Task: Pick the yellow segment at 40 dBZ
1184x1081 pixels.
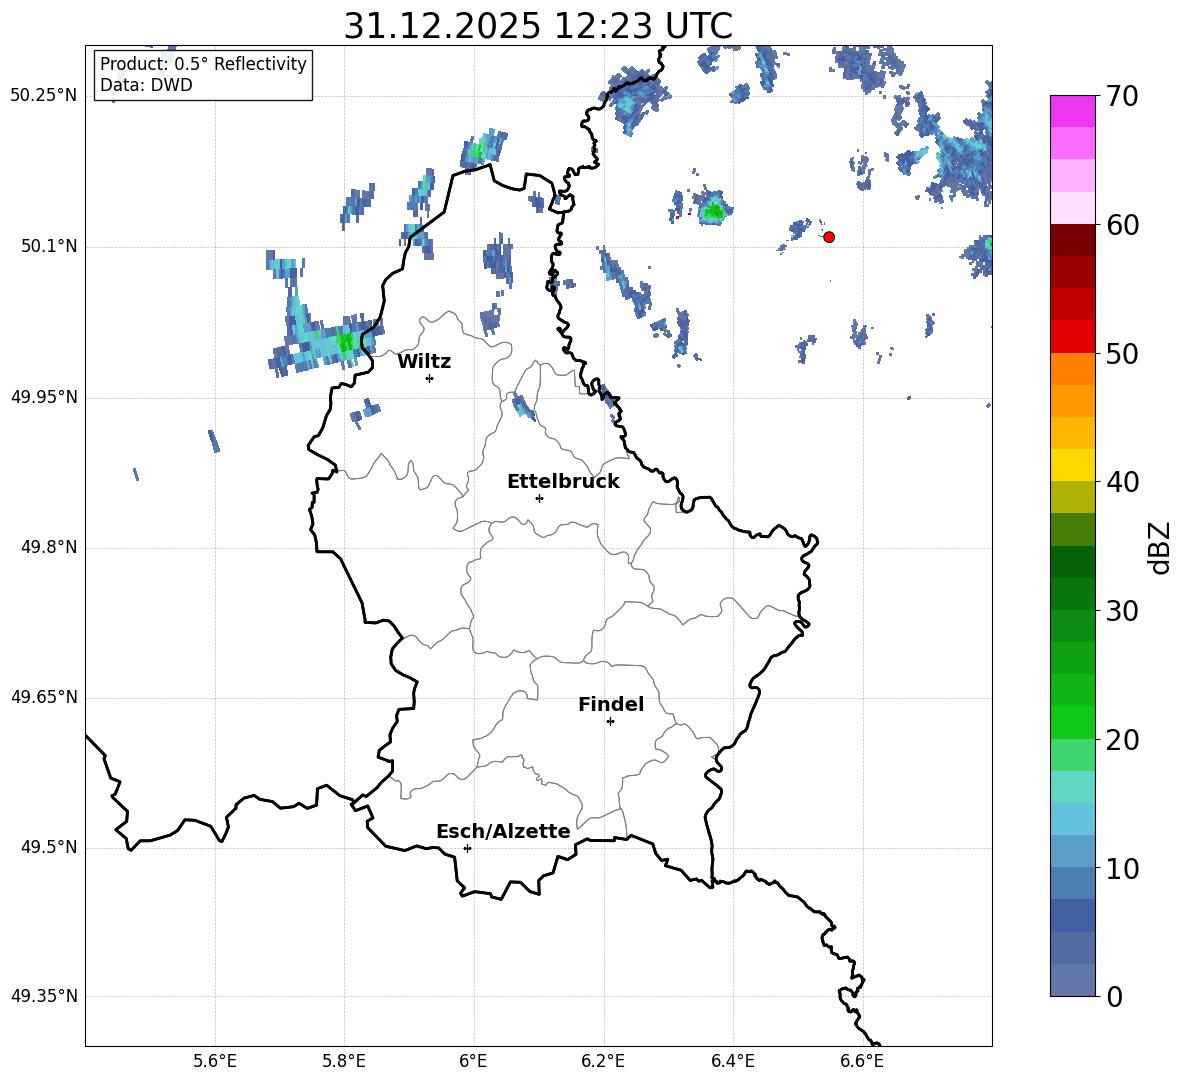Action: pos(1073,465)
